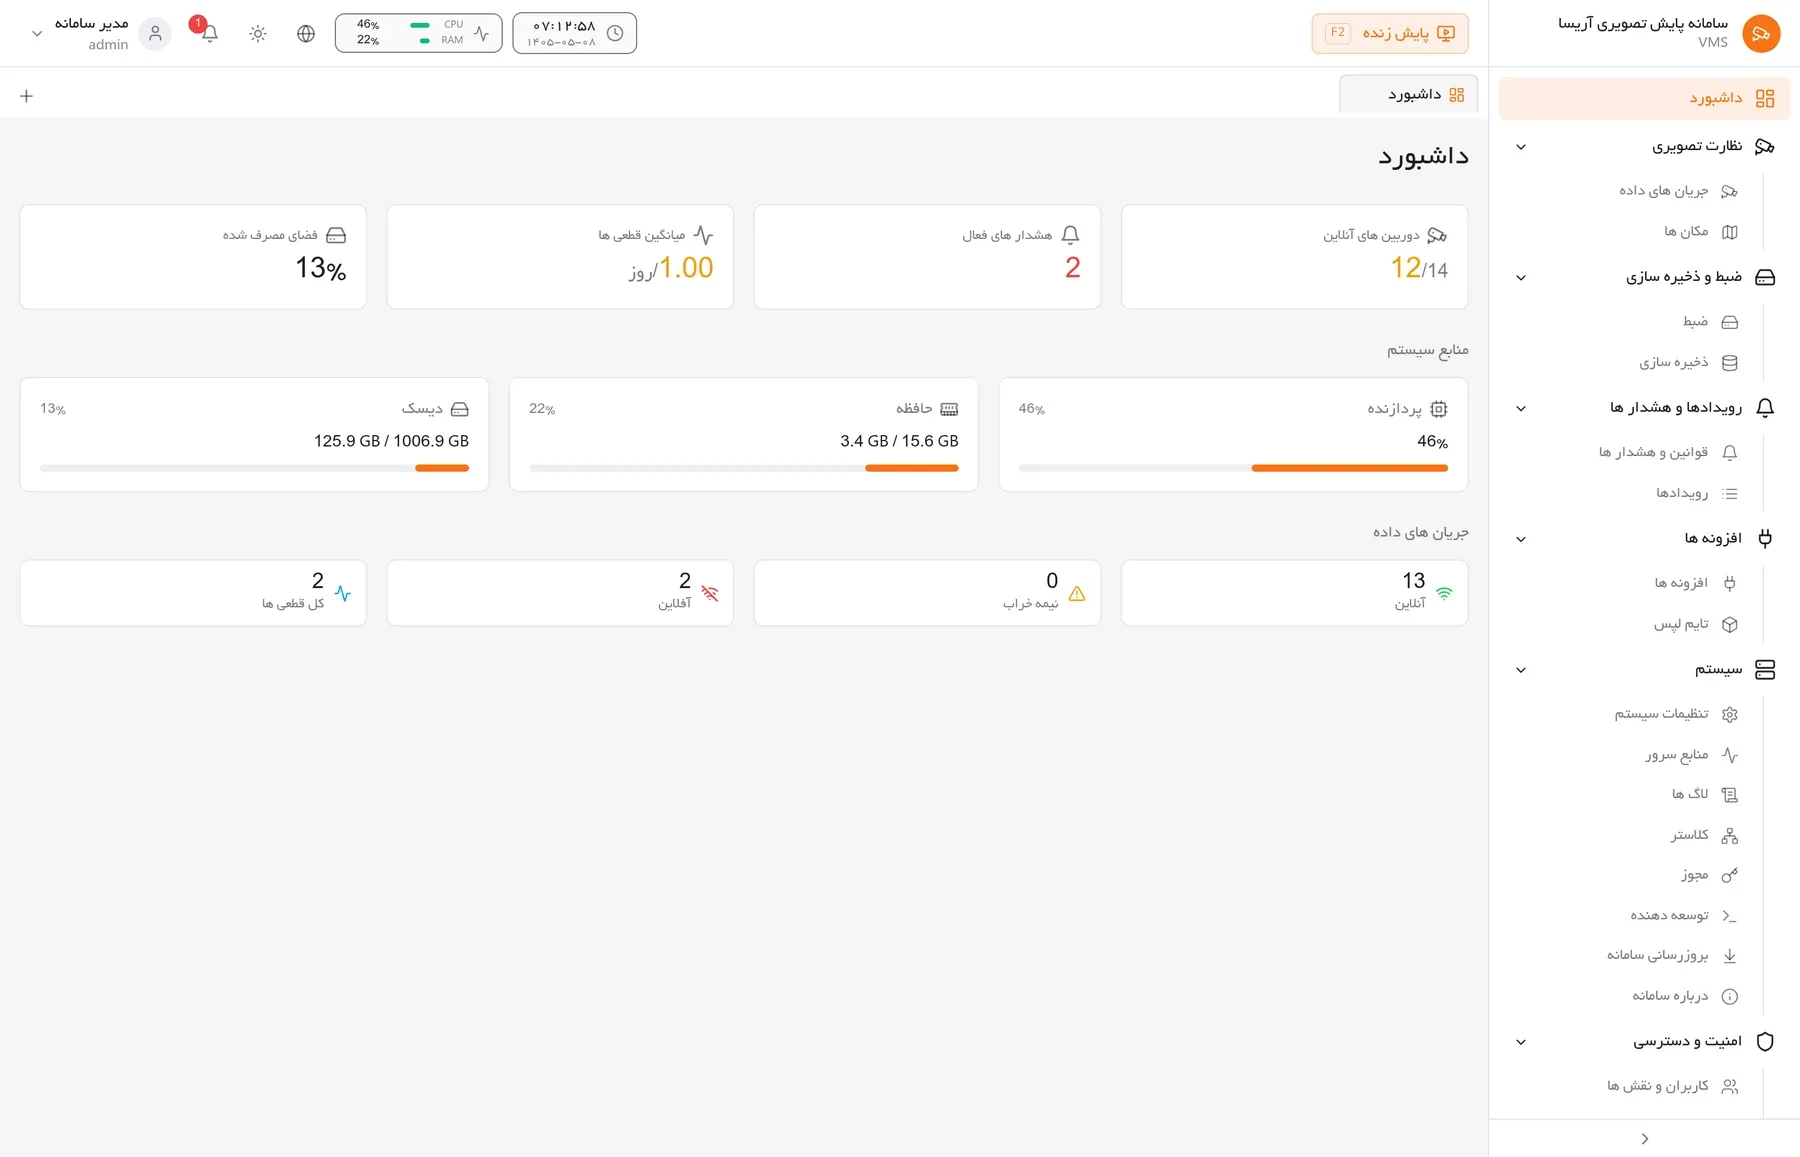Click آفلاین streams card wifi-off icon
This screenshot has width=1800, height=1157.
(710, 593)
